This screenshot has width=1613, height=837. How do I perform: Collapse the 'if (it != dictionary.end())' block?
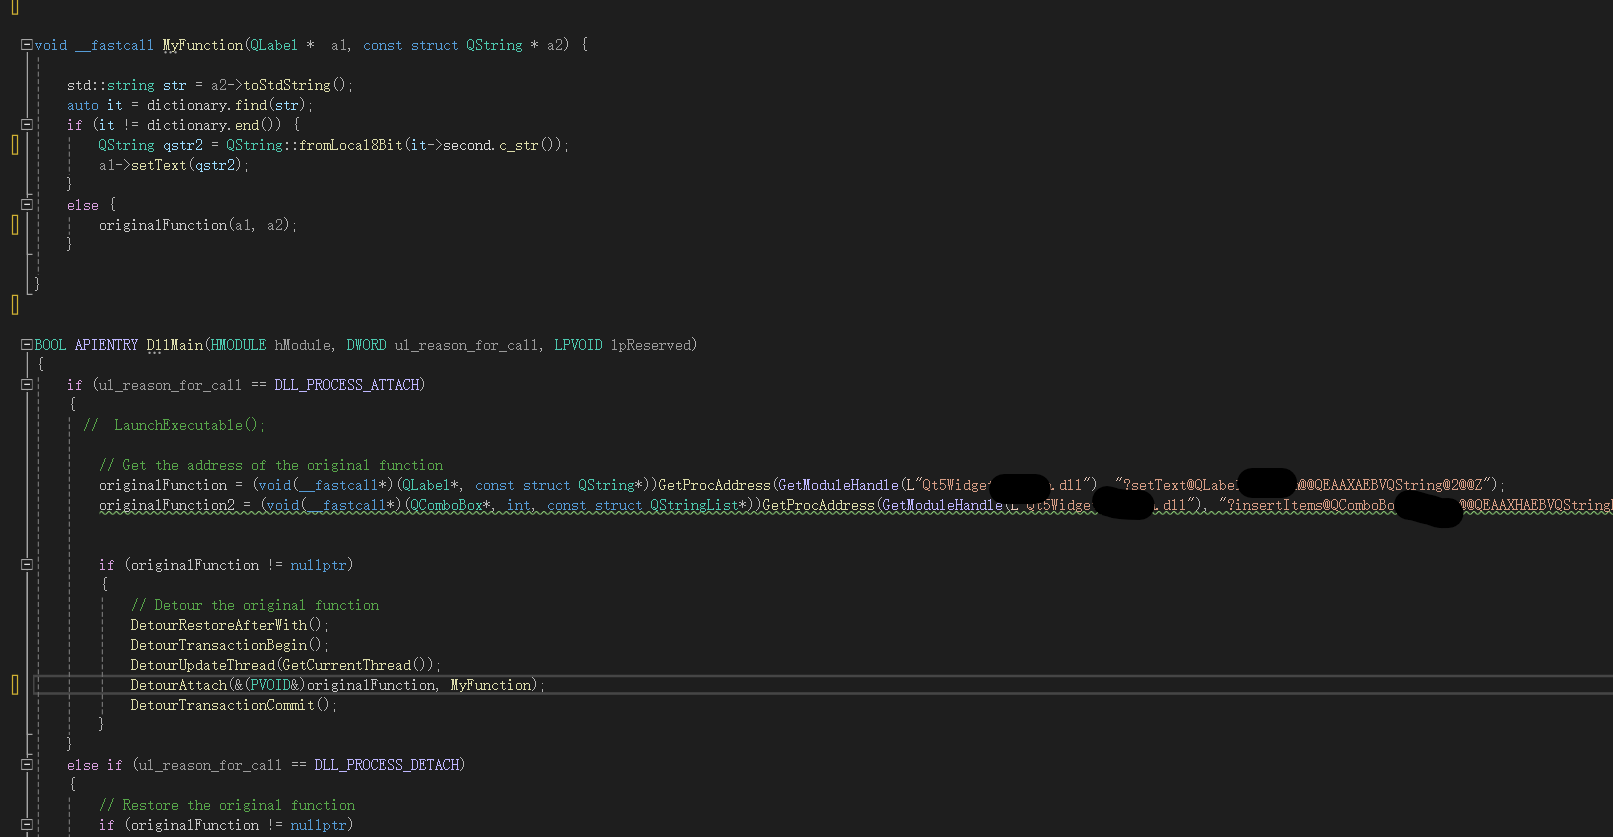[x=27, y=125]
